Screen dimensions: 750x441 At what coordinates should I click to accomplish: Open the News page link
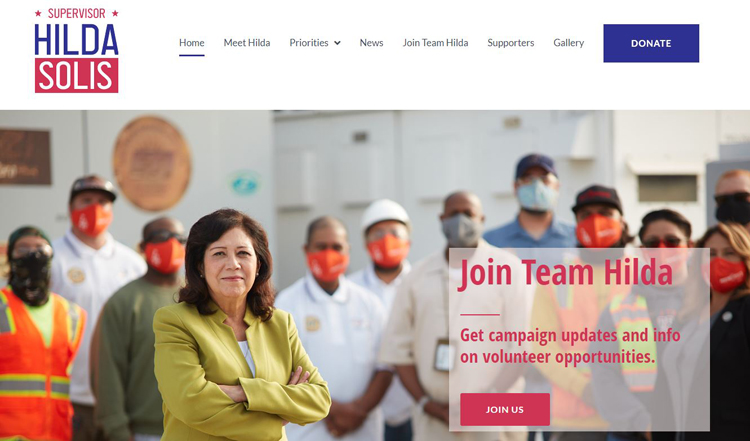click(x=371, y=43)
